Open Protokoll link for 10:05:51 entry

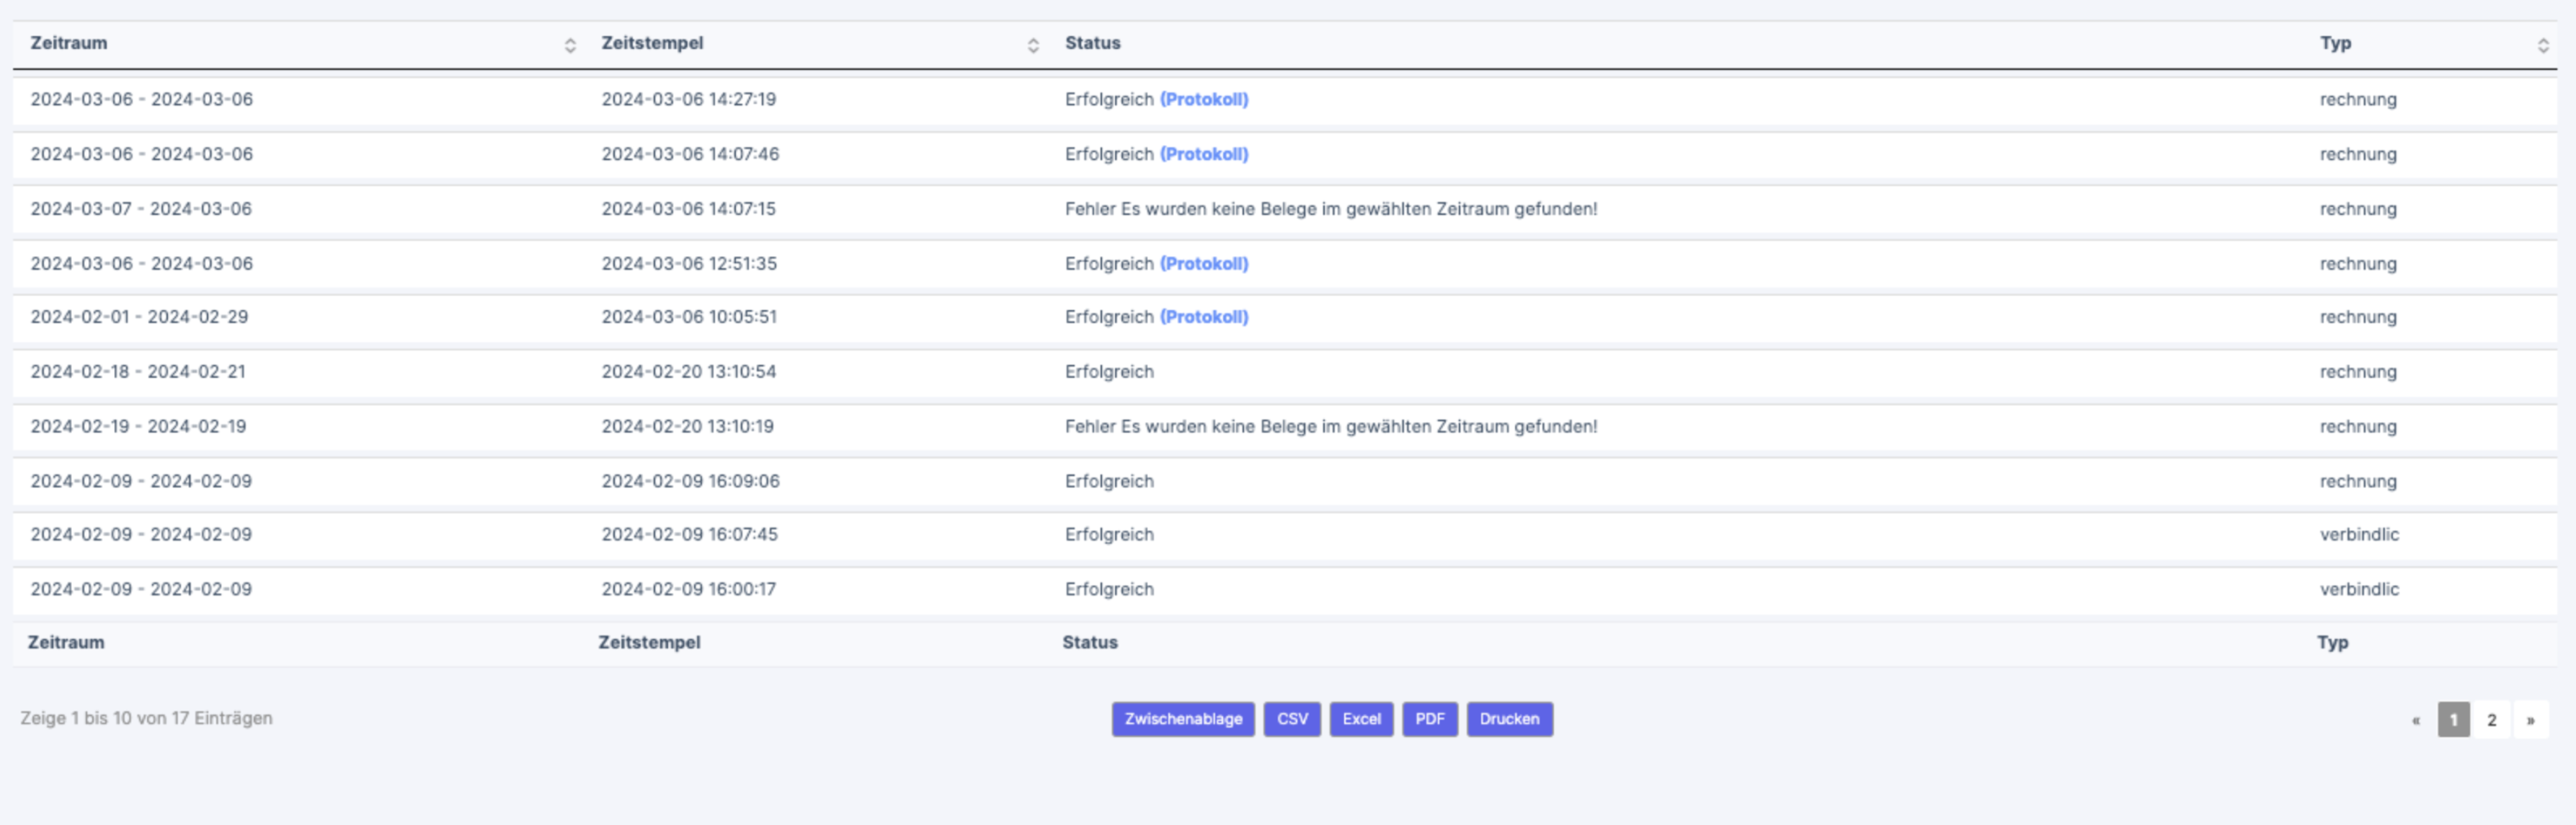(1204, 317)
